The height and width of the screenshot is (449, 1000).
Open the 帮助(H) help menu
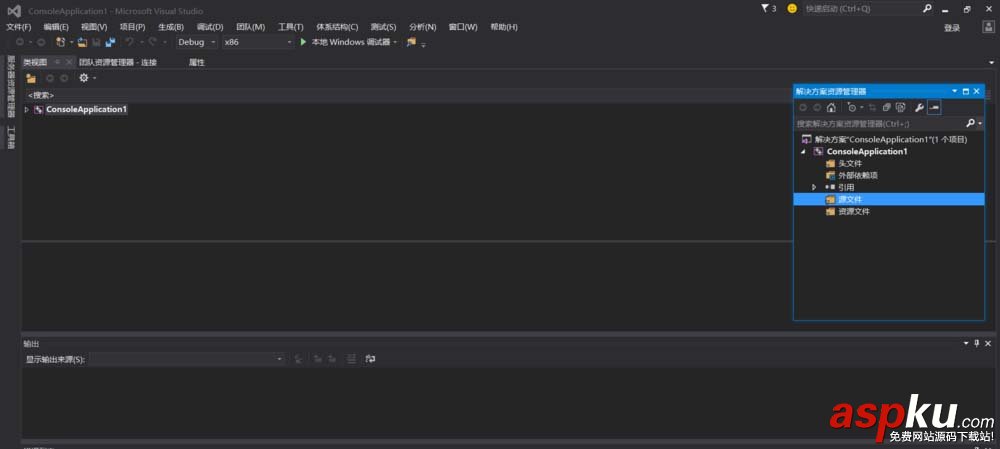(x=504, y=27)
